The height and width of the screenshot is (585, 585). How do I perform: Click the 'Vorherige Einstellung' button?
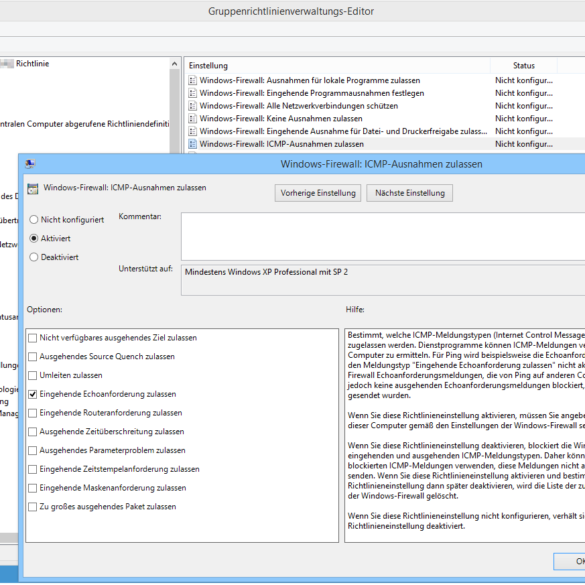318,193
